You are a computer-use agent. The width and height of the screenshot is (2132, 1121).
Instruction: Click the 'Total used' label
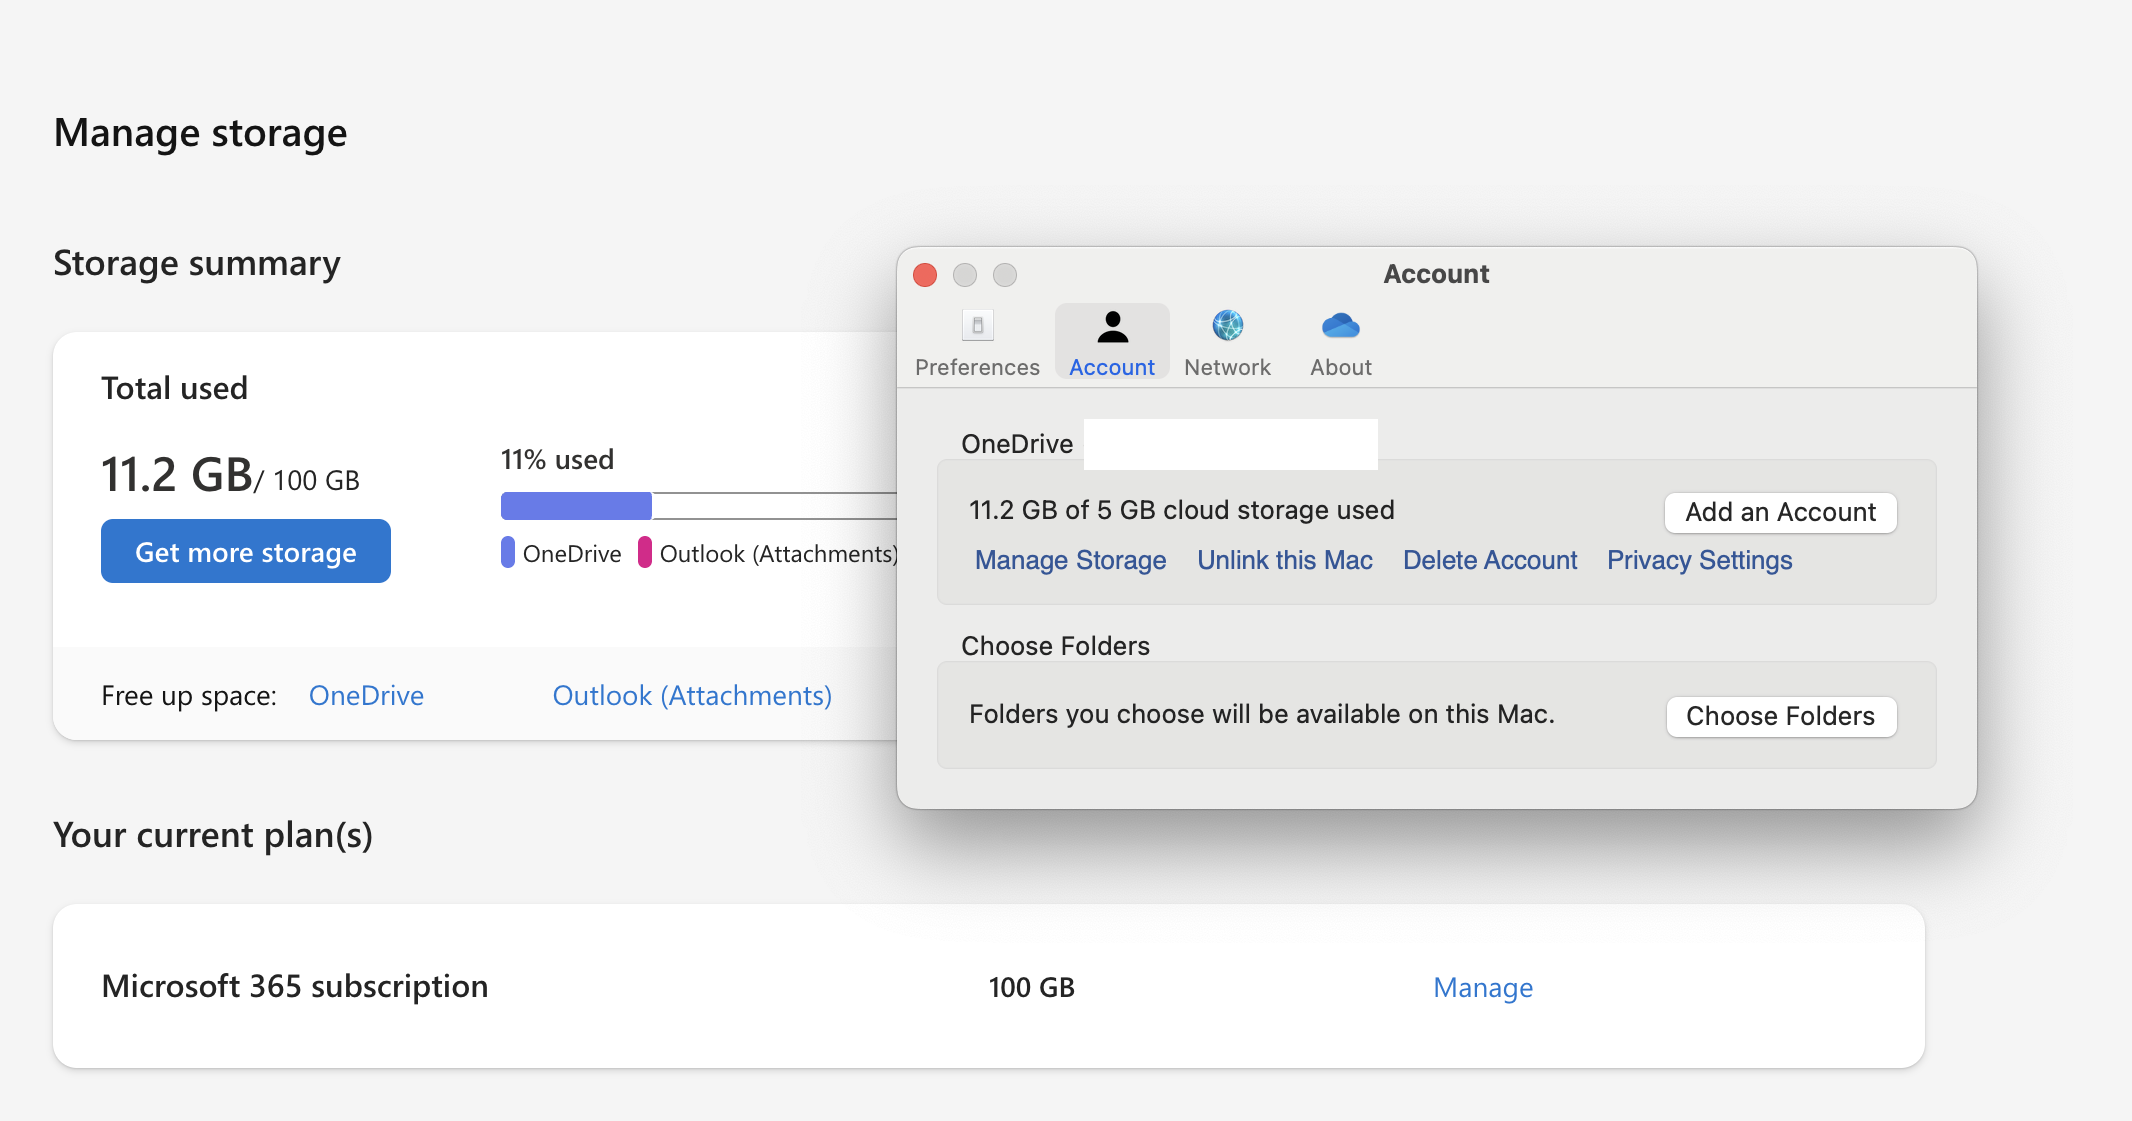(x=174, y=388)
